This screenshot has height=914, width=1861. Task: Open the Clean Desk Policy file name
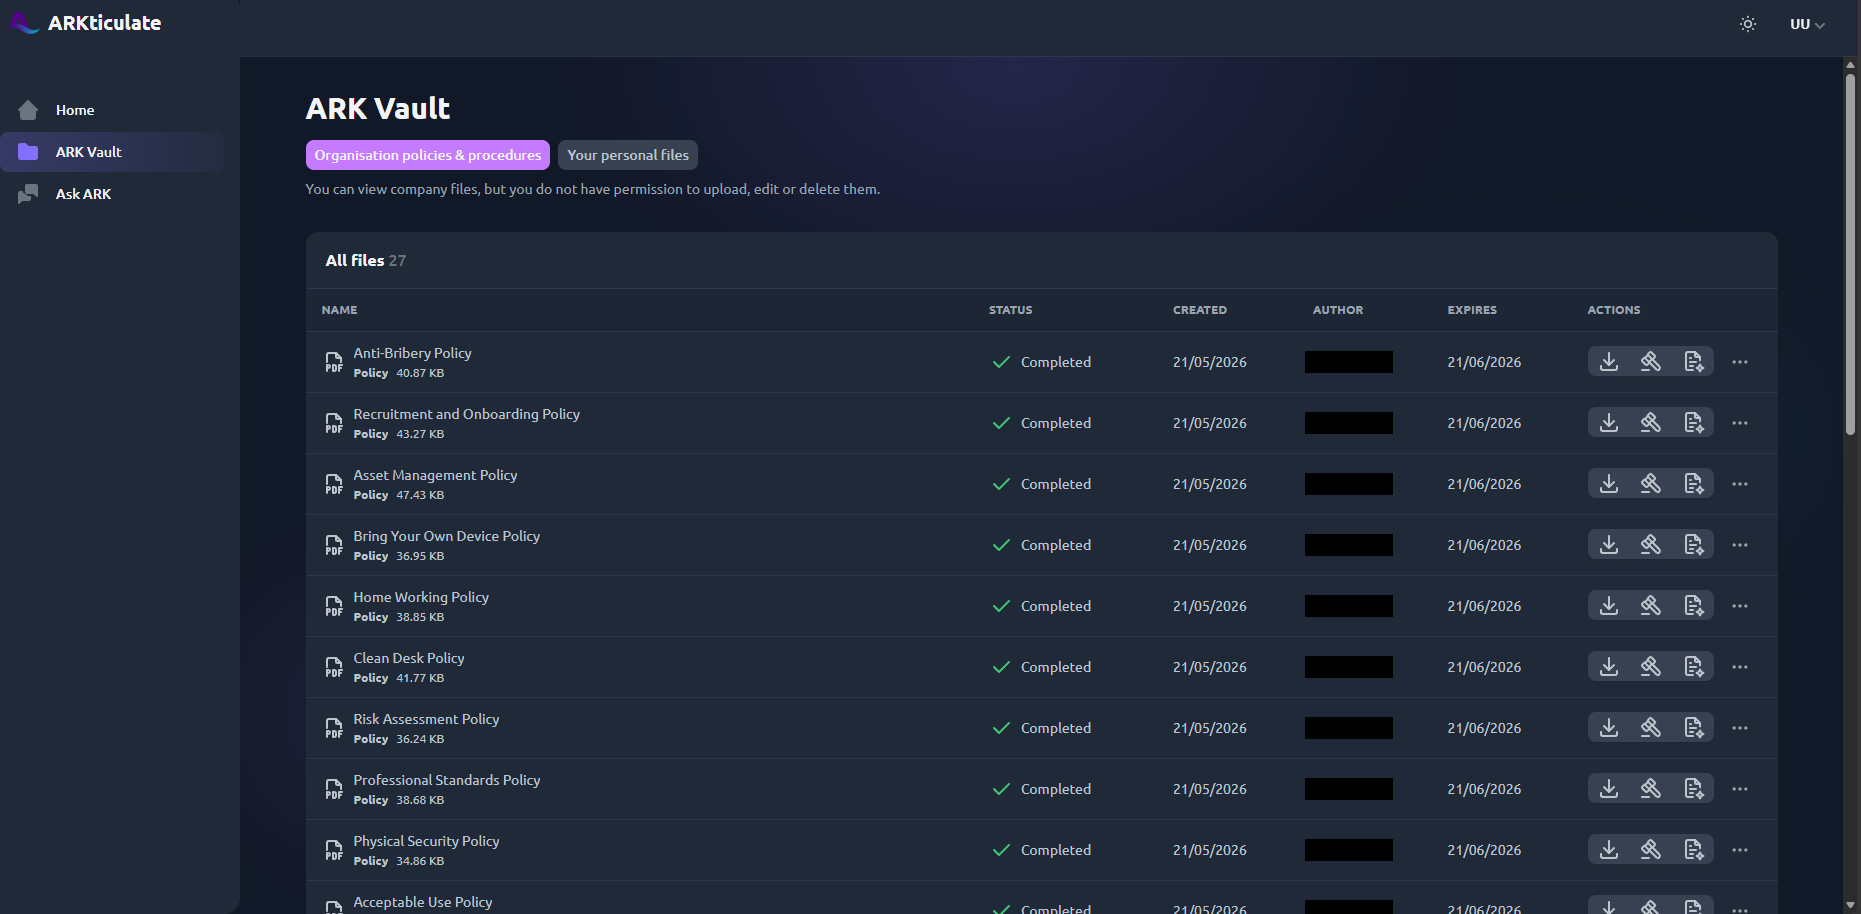[x=409, y=658]
